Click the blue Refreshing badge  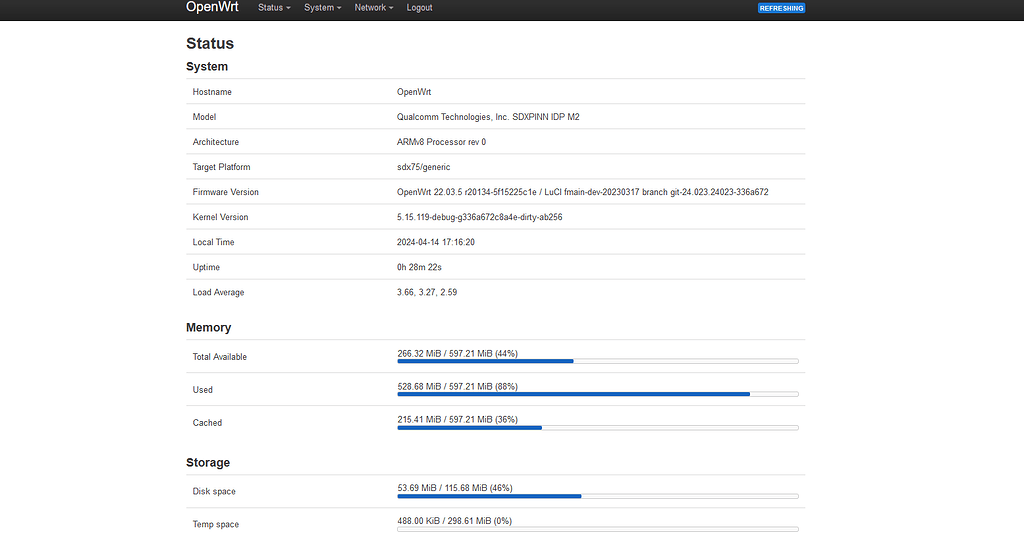pos(781,8)
